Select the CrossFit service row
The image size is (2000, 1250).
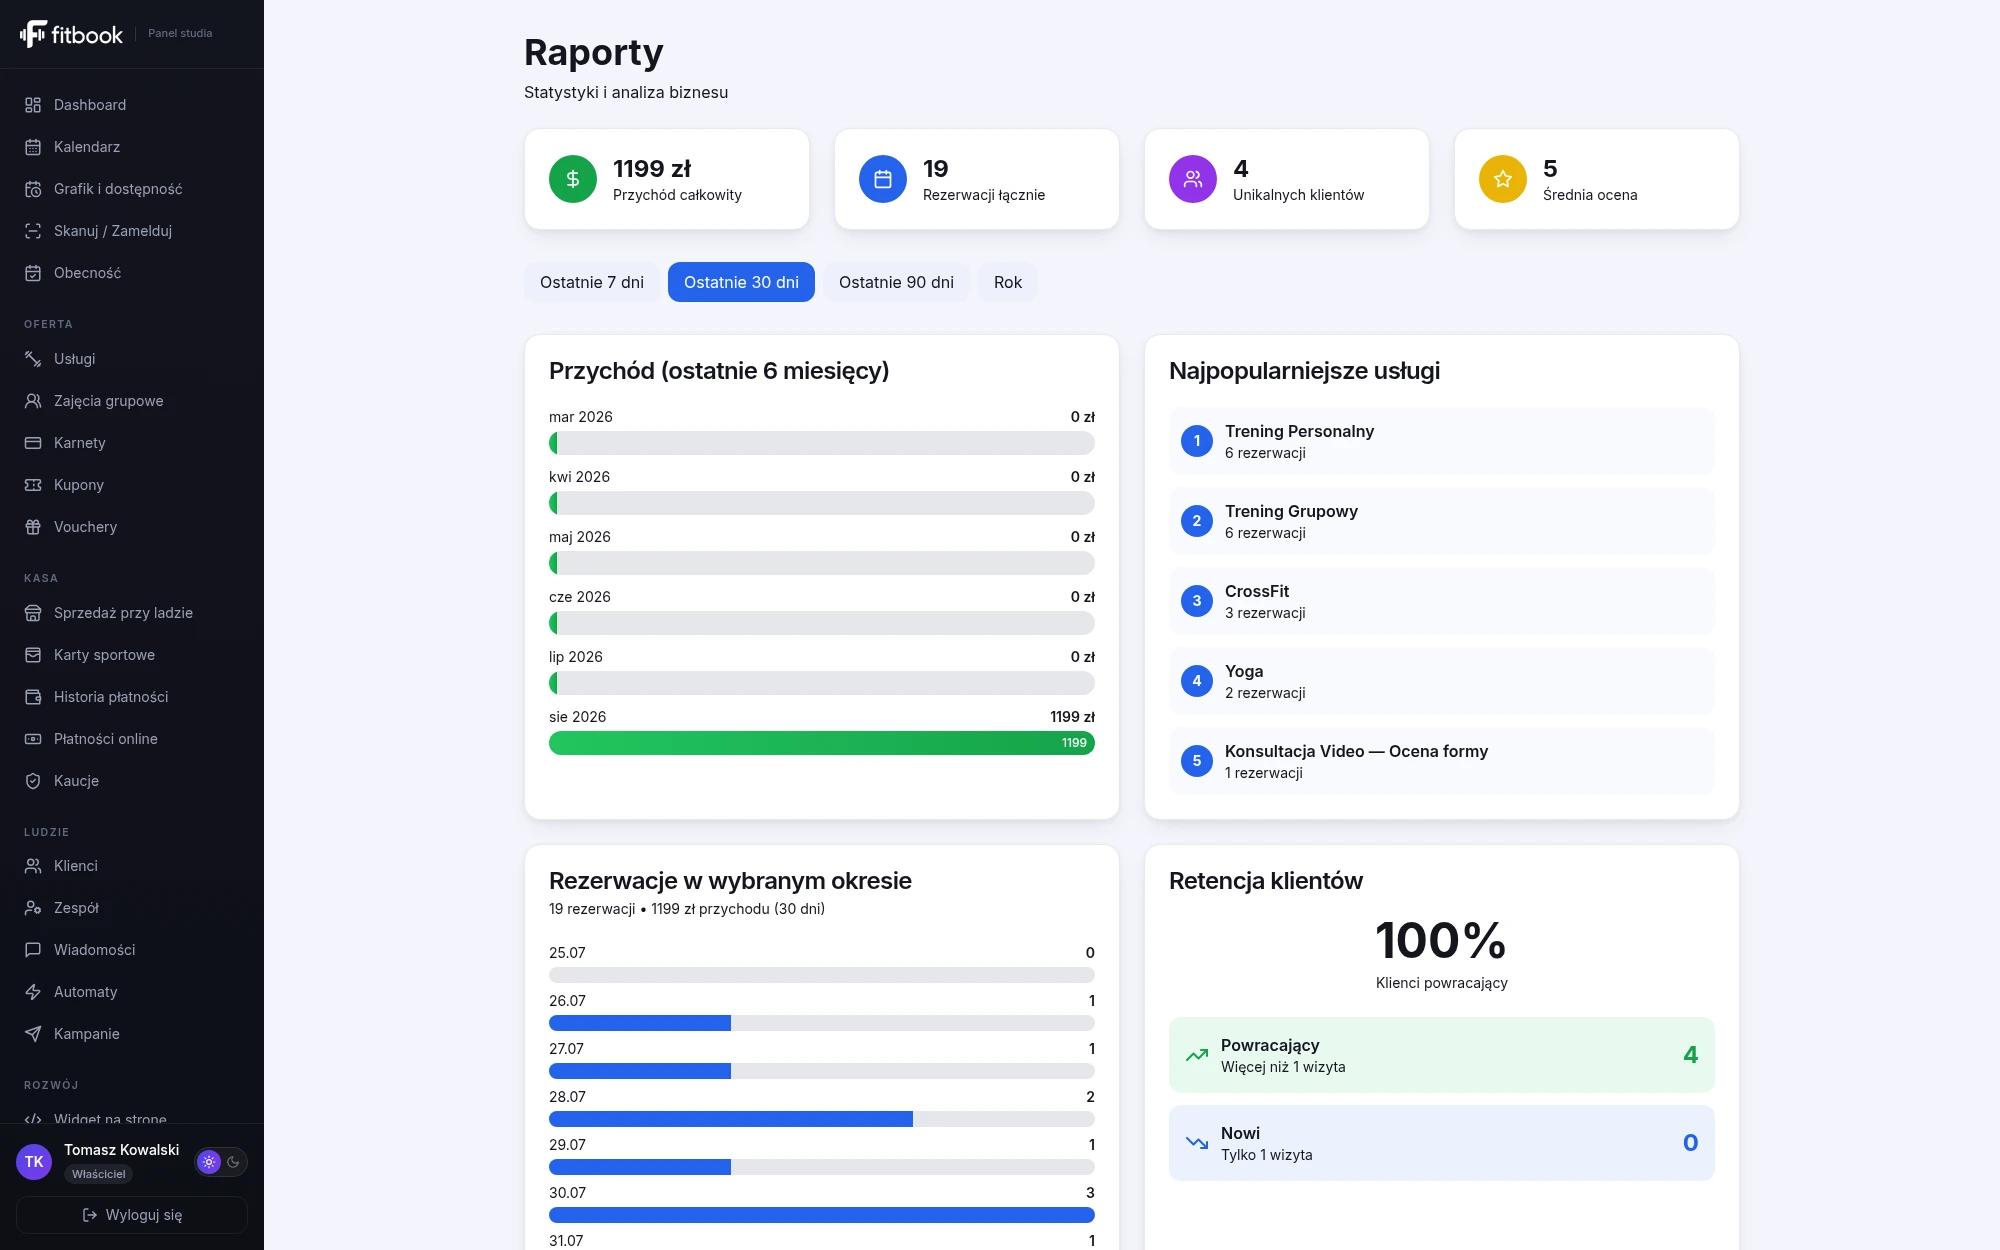pyautogui.click(x=1442, y=601)
